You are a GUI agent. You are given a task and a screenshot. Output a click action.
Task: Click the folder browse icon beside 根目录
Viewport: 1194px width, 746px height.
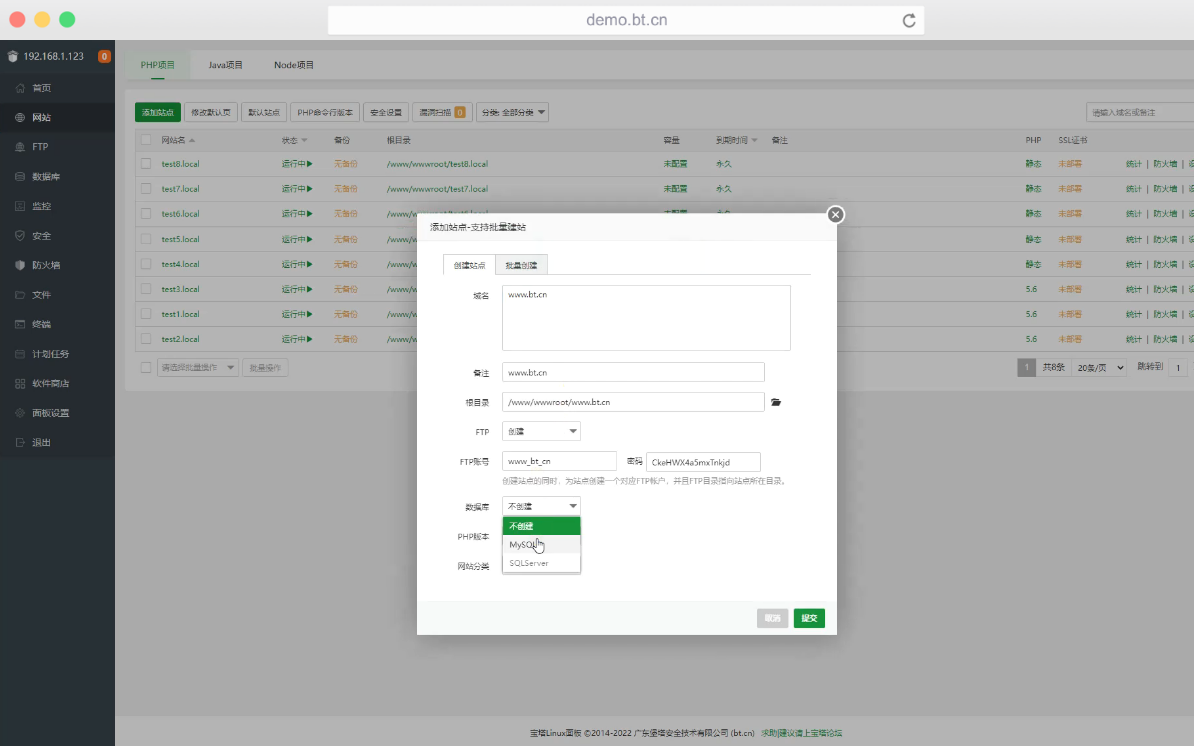[776, 402]
